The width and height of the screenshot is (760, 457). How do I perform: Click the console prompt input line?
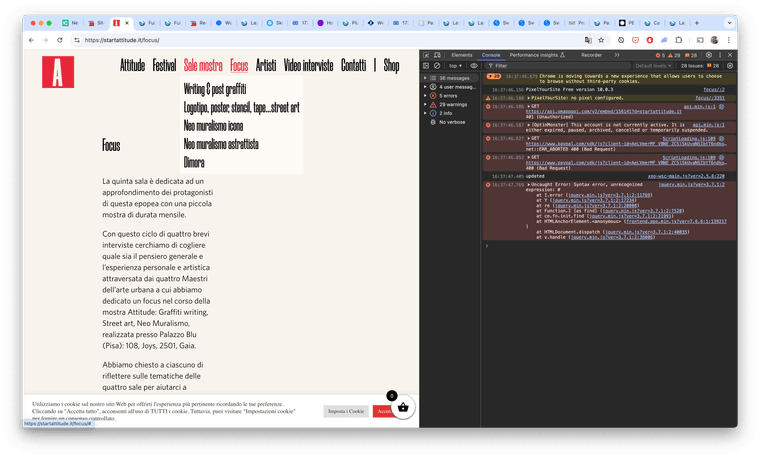(611, 246)
